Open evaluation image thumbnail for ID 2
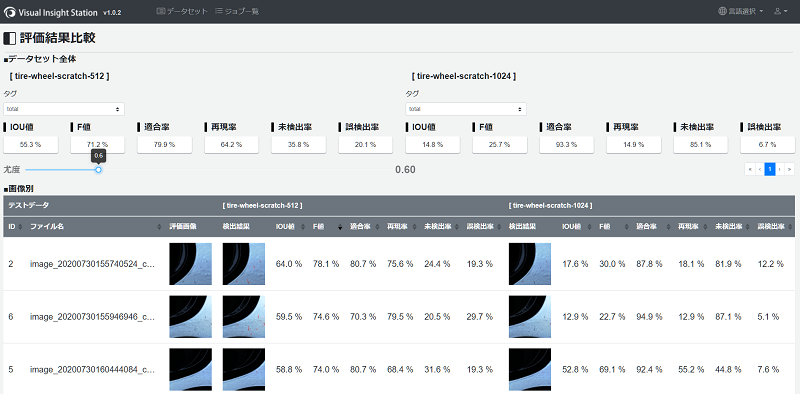The image size is (800, 394). [190, 264]
